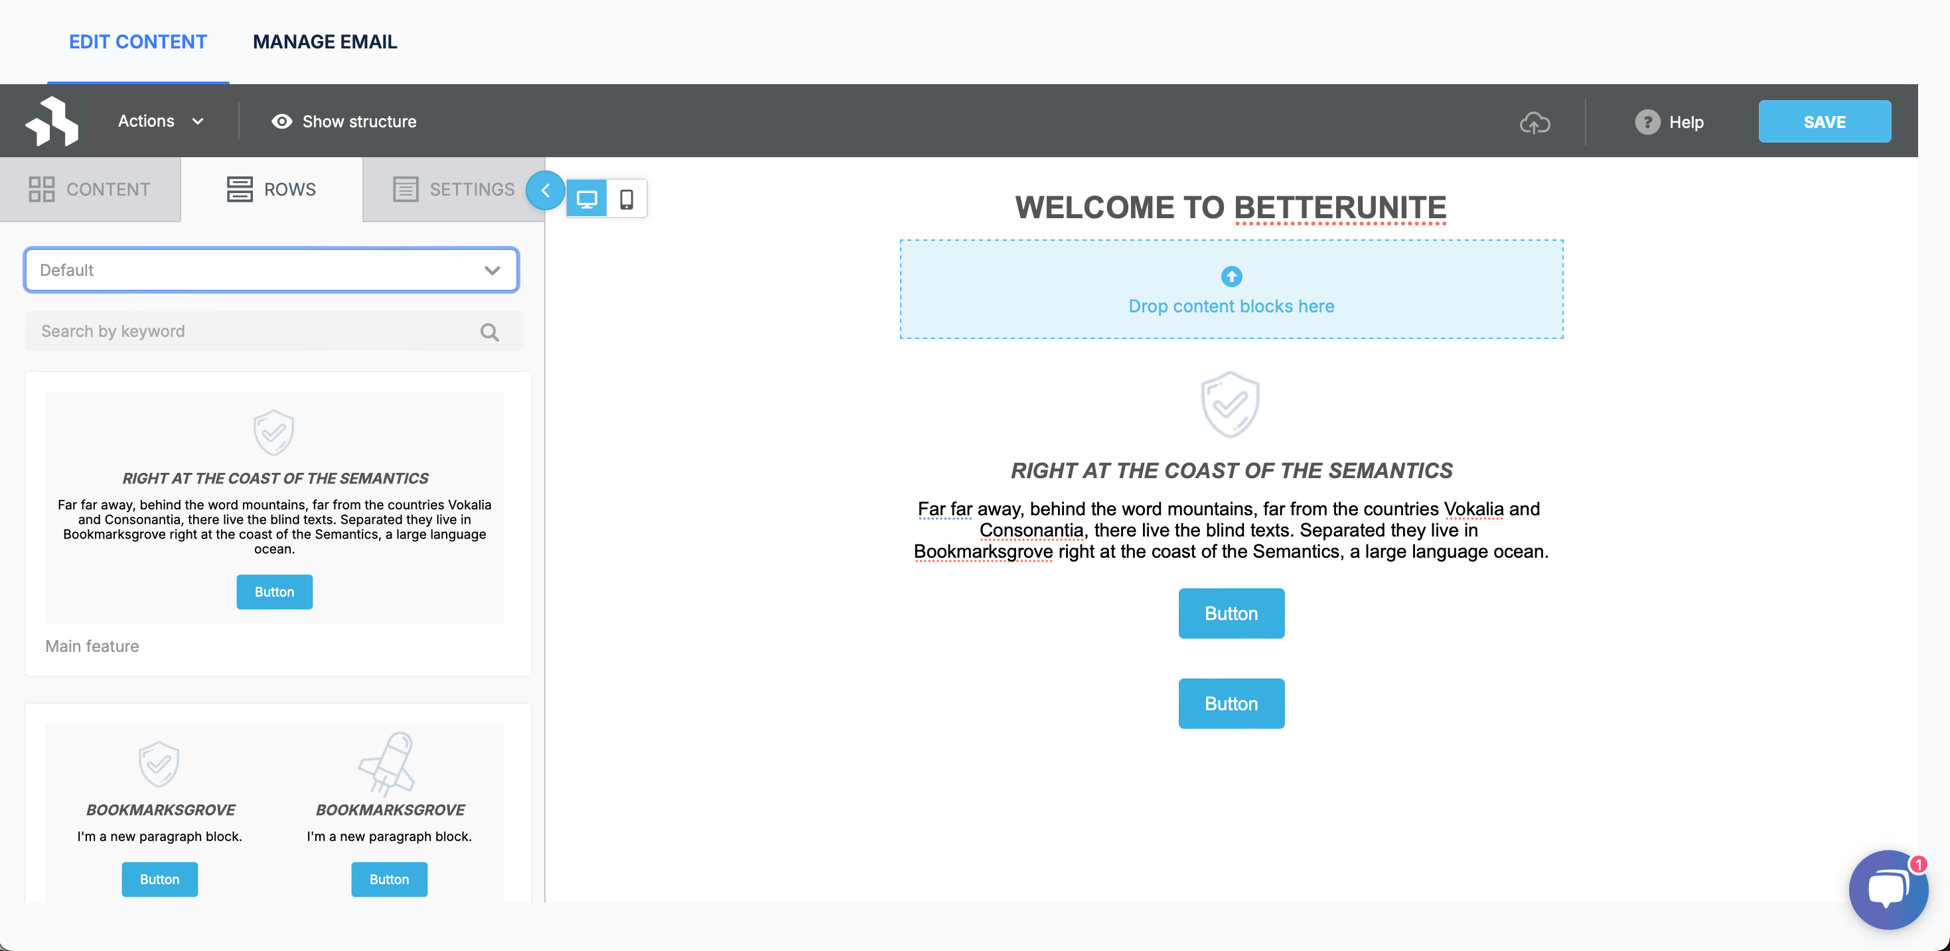Click left BOOKMARKSGROVE title in row preview
The width and height of the screenshot is (1950, 951).
[x=160, y=810]
